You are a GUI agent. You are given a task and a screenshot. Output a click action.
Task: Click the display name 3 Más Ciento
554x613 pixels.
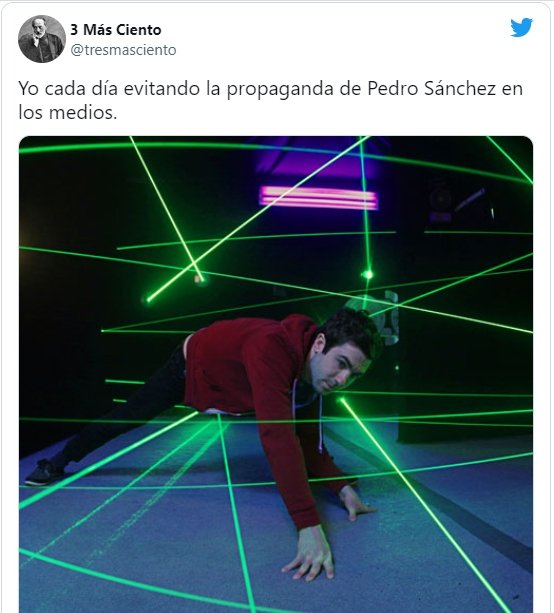tap(116, 30)
